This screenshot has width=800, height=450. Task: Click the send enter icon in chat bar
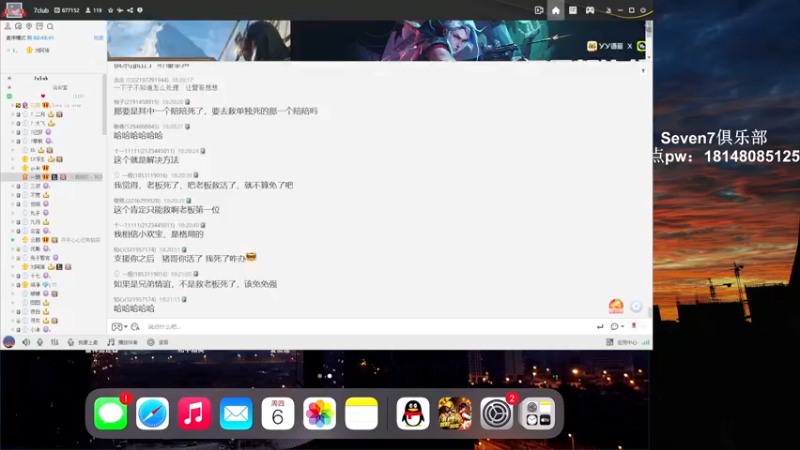(x=600, y=327)
